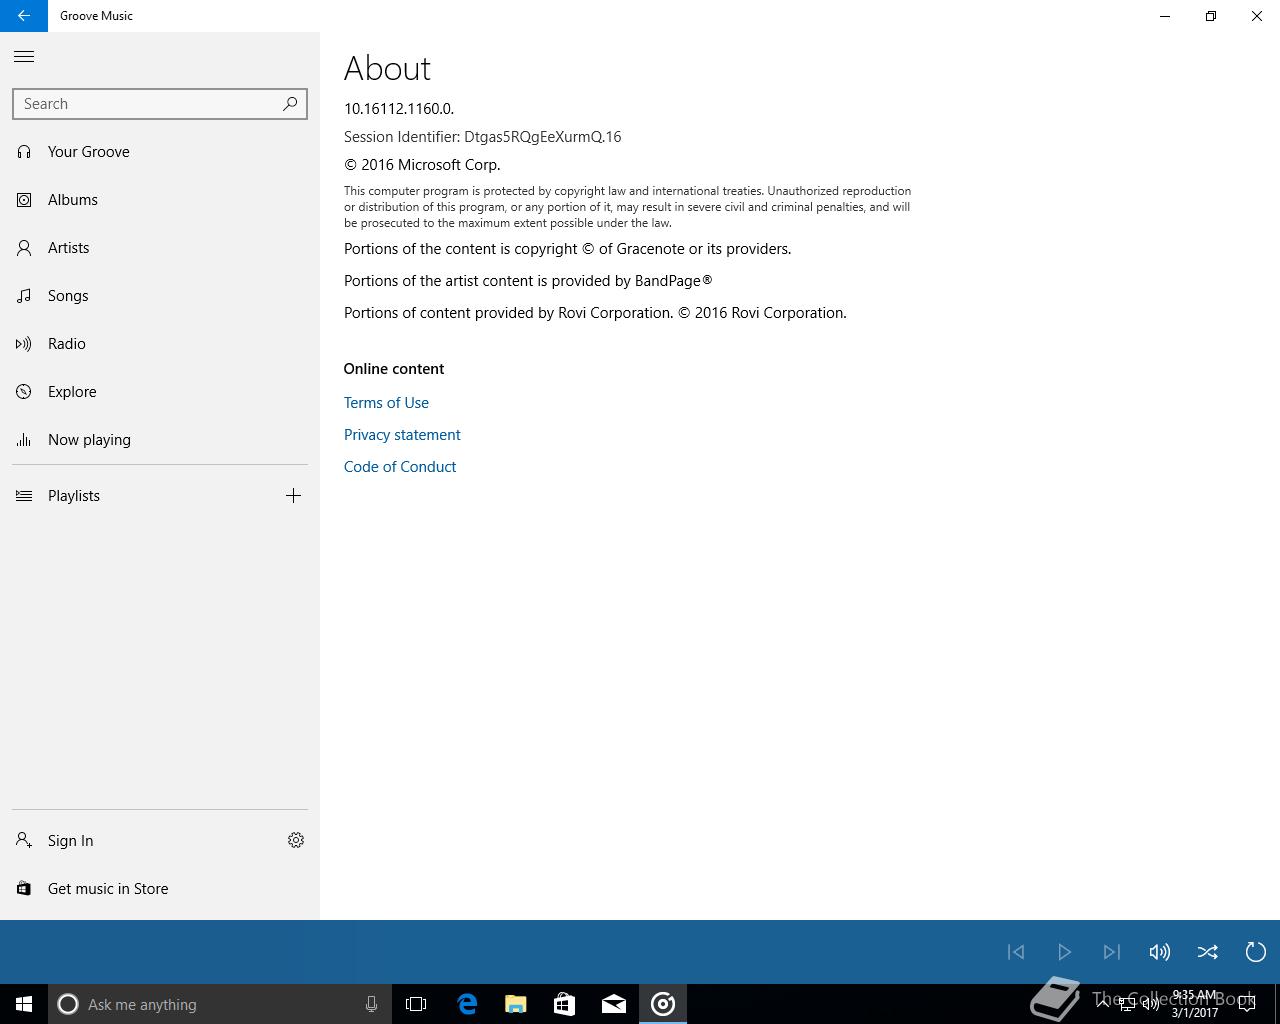Click the Now playing equalizer icon

[x=24, y=440]
